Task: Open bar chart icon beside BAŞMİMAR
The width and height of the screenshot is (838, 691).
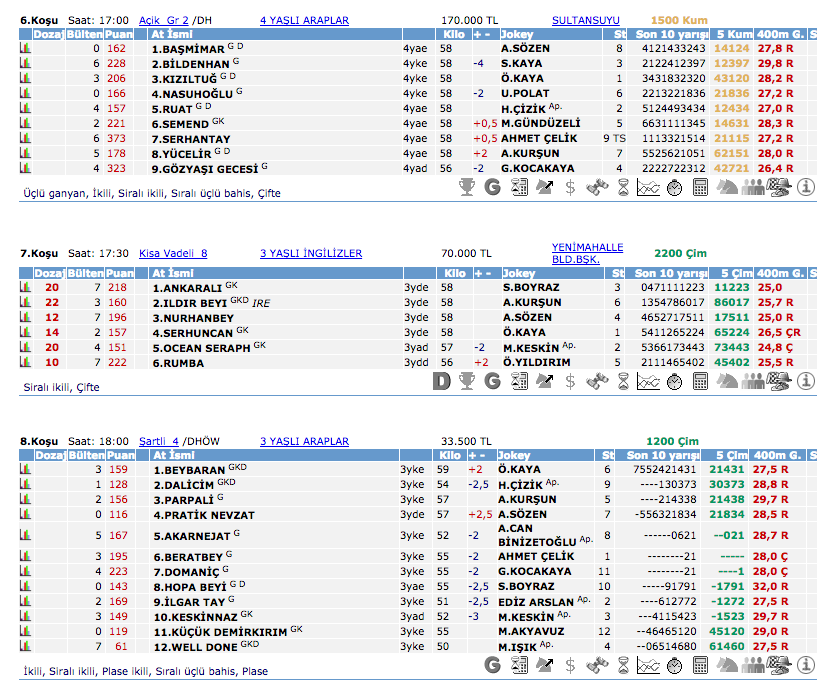Action: pyautogui.click(x=25, y=48)
